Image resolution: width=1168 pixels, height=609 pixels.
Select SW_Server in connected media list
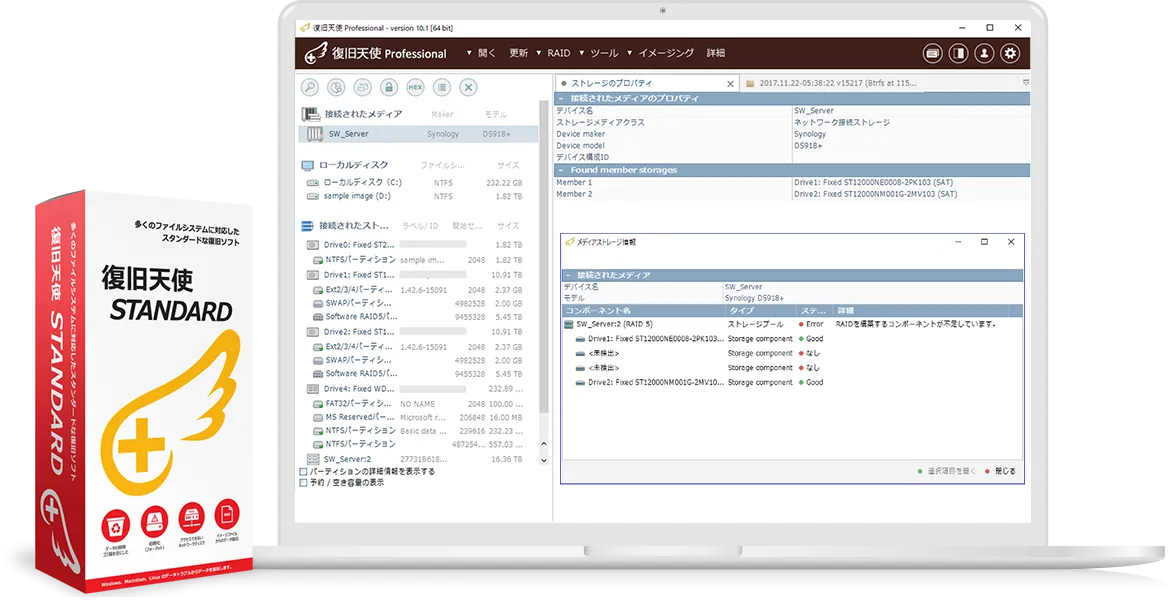(349, 133)
